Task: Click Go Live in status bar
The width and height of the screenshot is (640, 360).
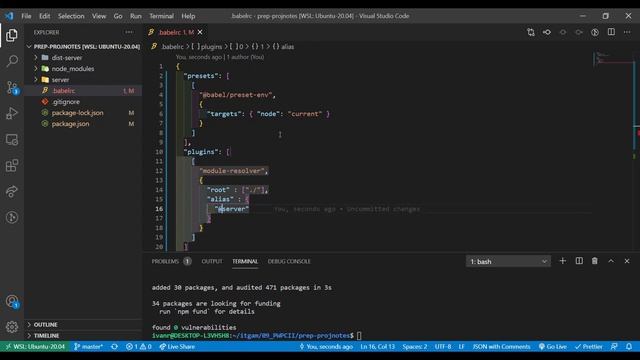Action: point(553,347)
